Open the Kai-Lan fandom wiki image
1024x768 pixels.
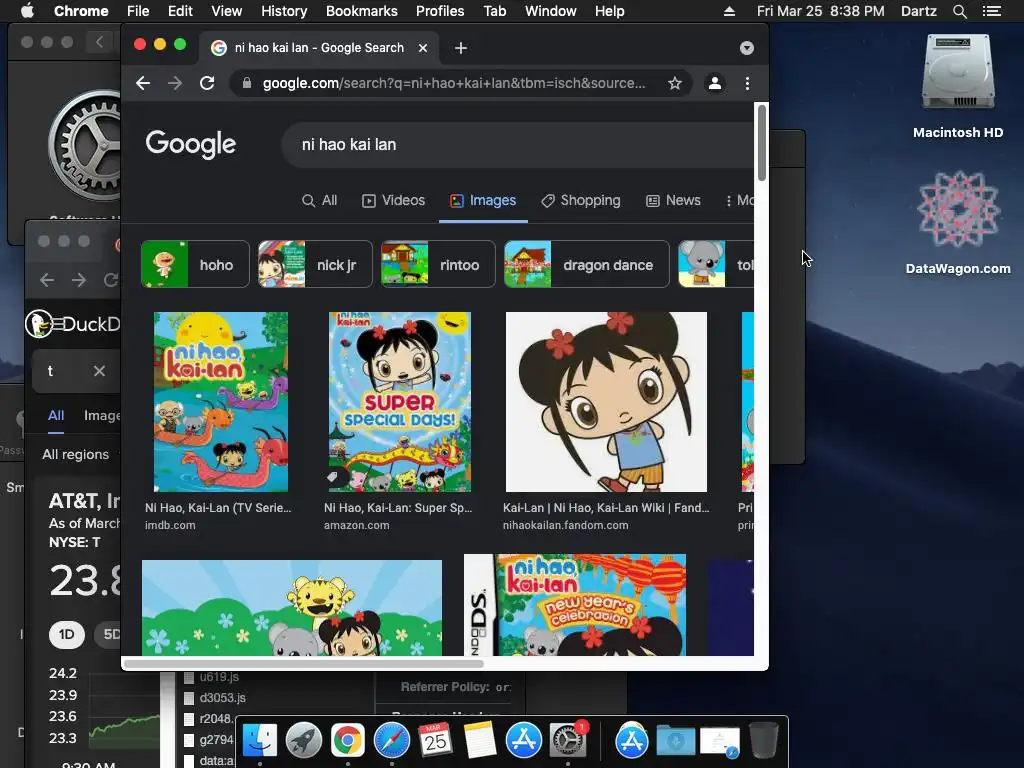606,402
